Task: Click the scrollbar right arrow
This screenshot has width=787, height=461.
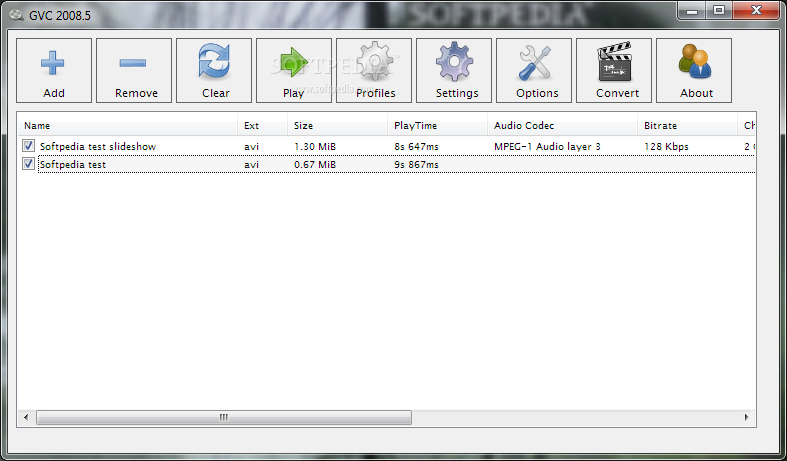Action: click(x=746, y=417)
